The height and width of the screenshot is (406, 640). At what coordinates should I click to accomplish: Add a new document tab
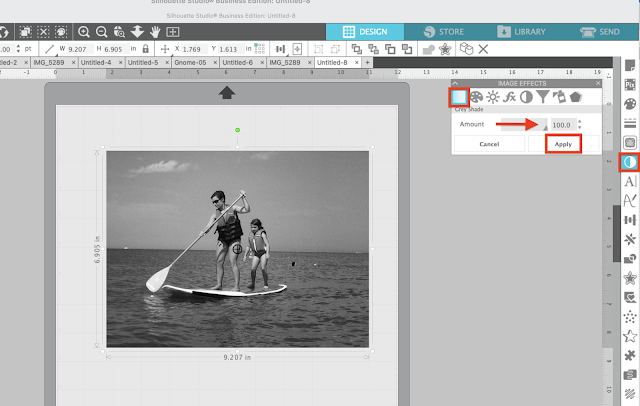click(367, 62)
